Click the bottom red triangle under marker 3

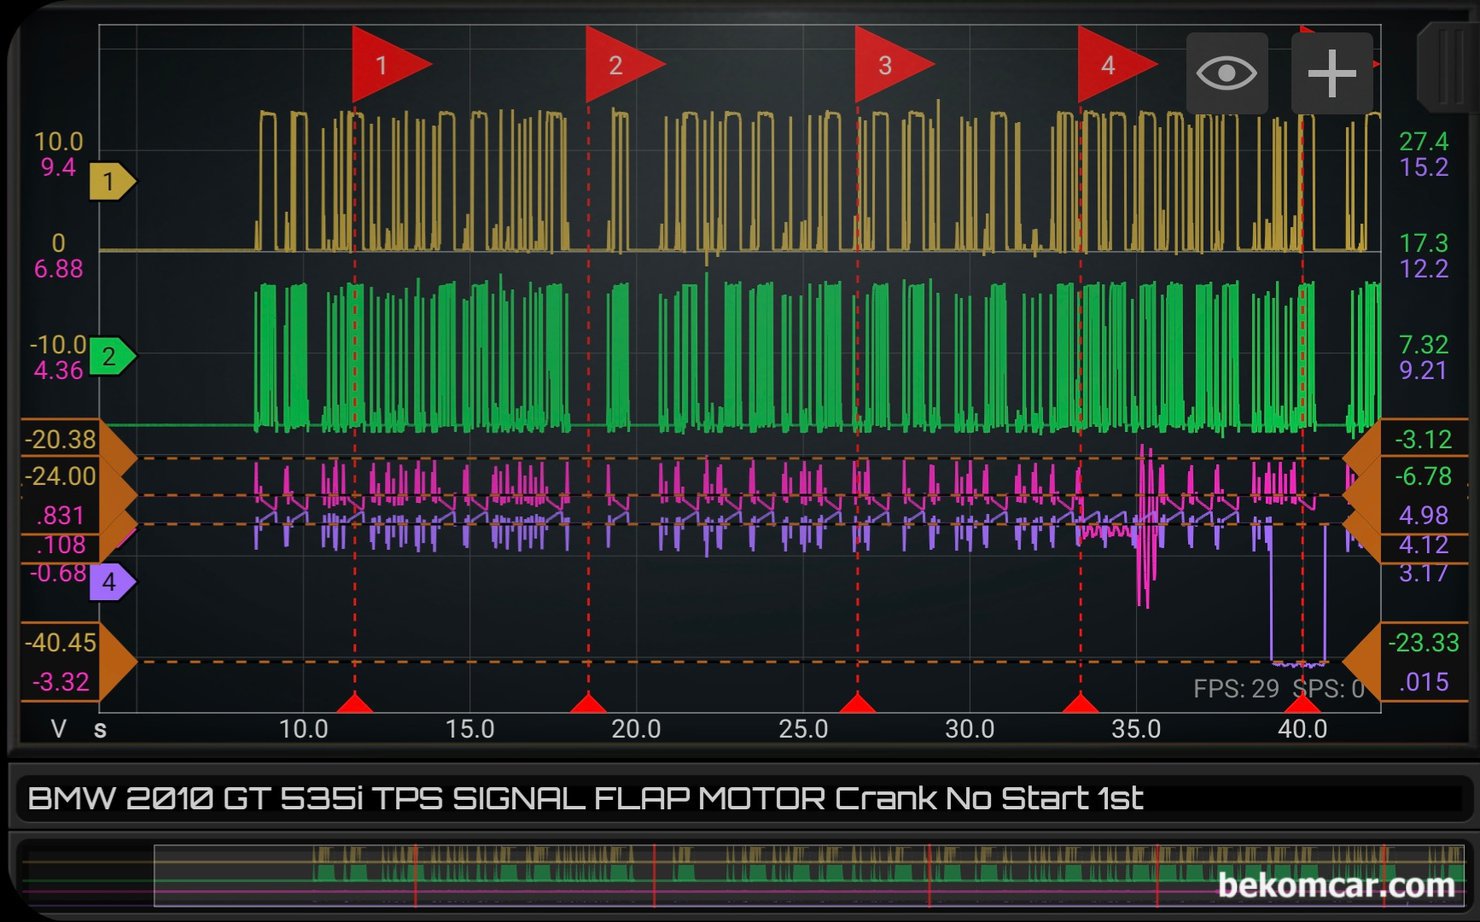[857, 703]
